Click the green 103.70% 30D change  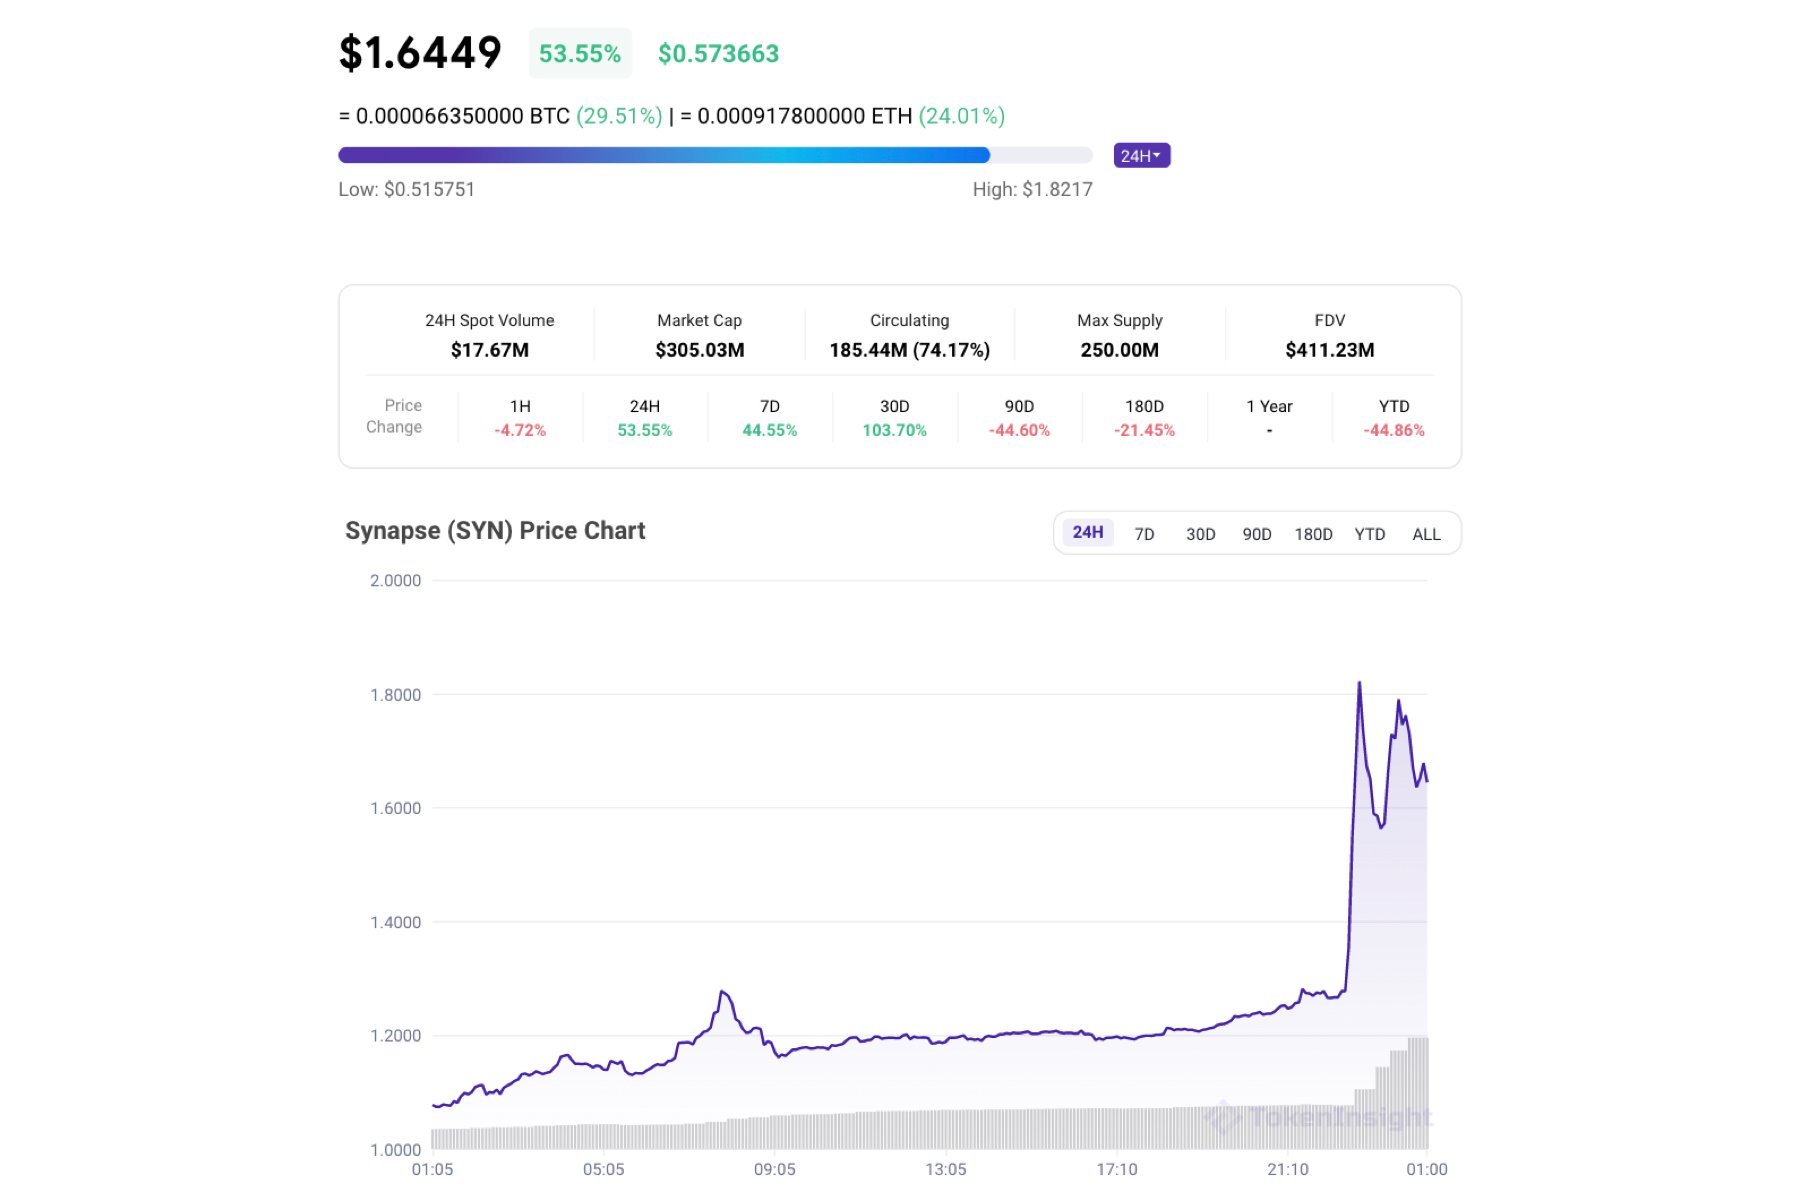[x=895, y=430]
